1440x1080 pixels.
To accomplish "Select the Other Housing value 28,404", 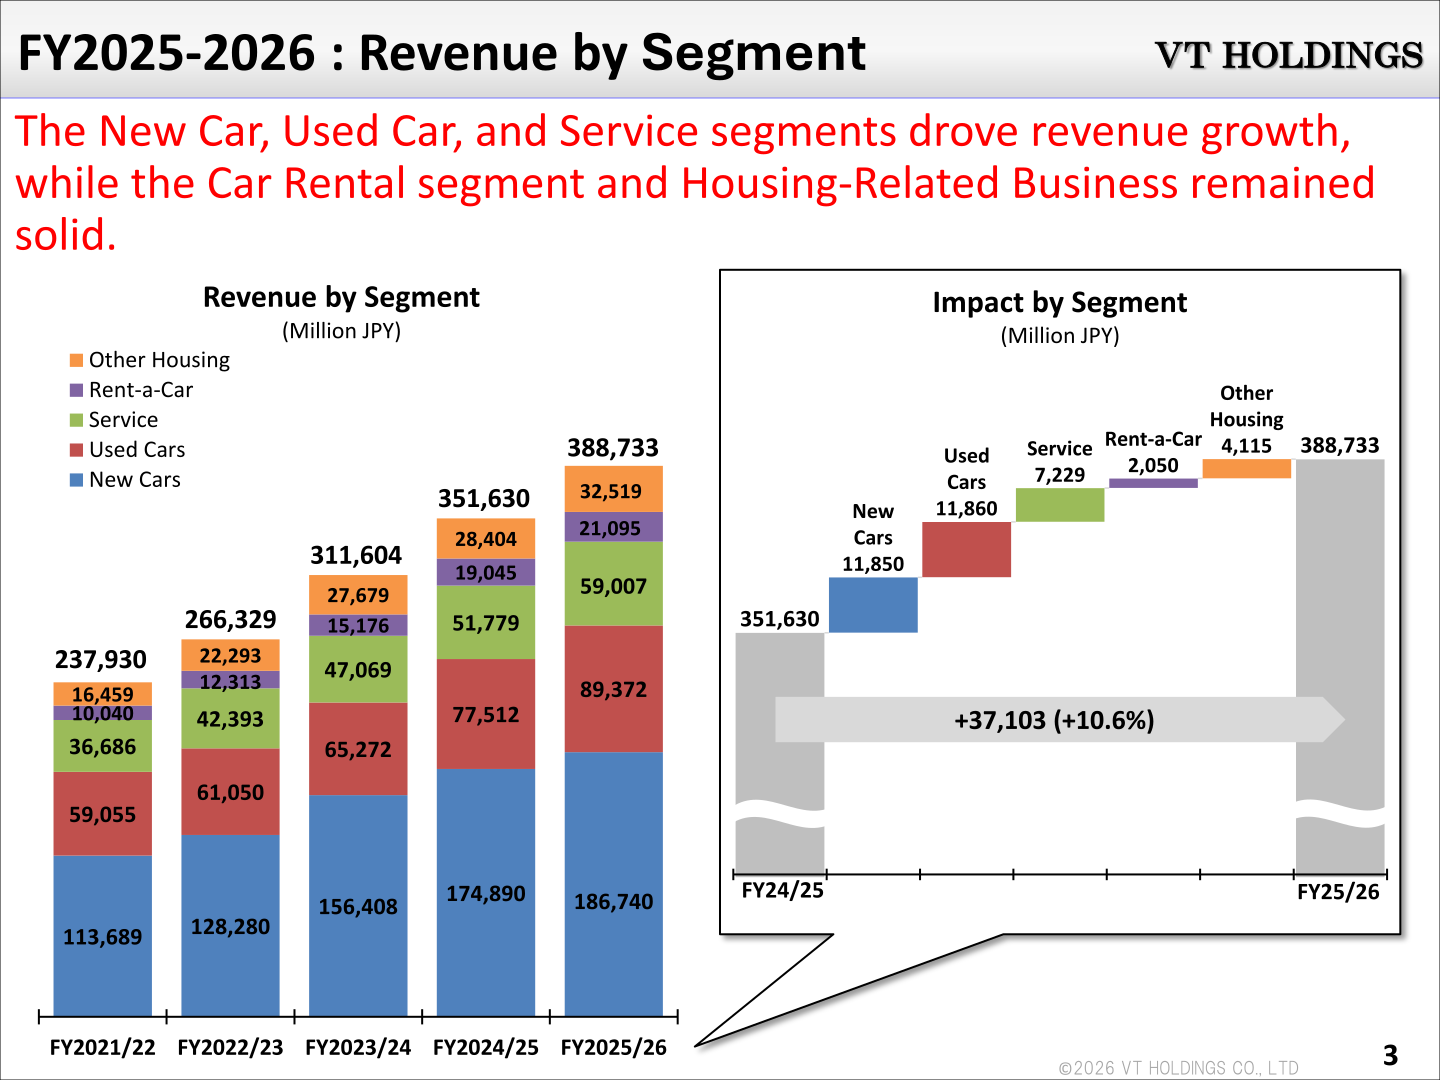I will point(486,539).
